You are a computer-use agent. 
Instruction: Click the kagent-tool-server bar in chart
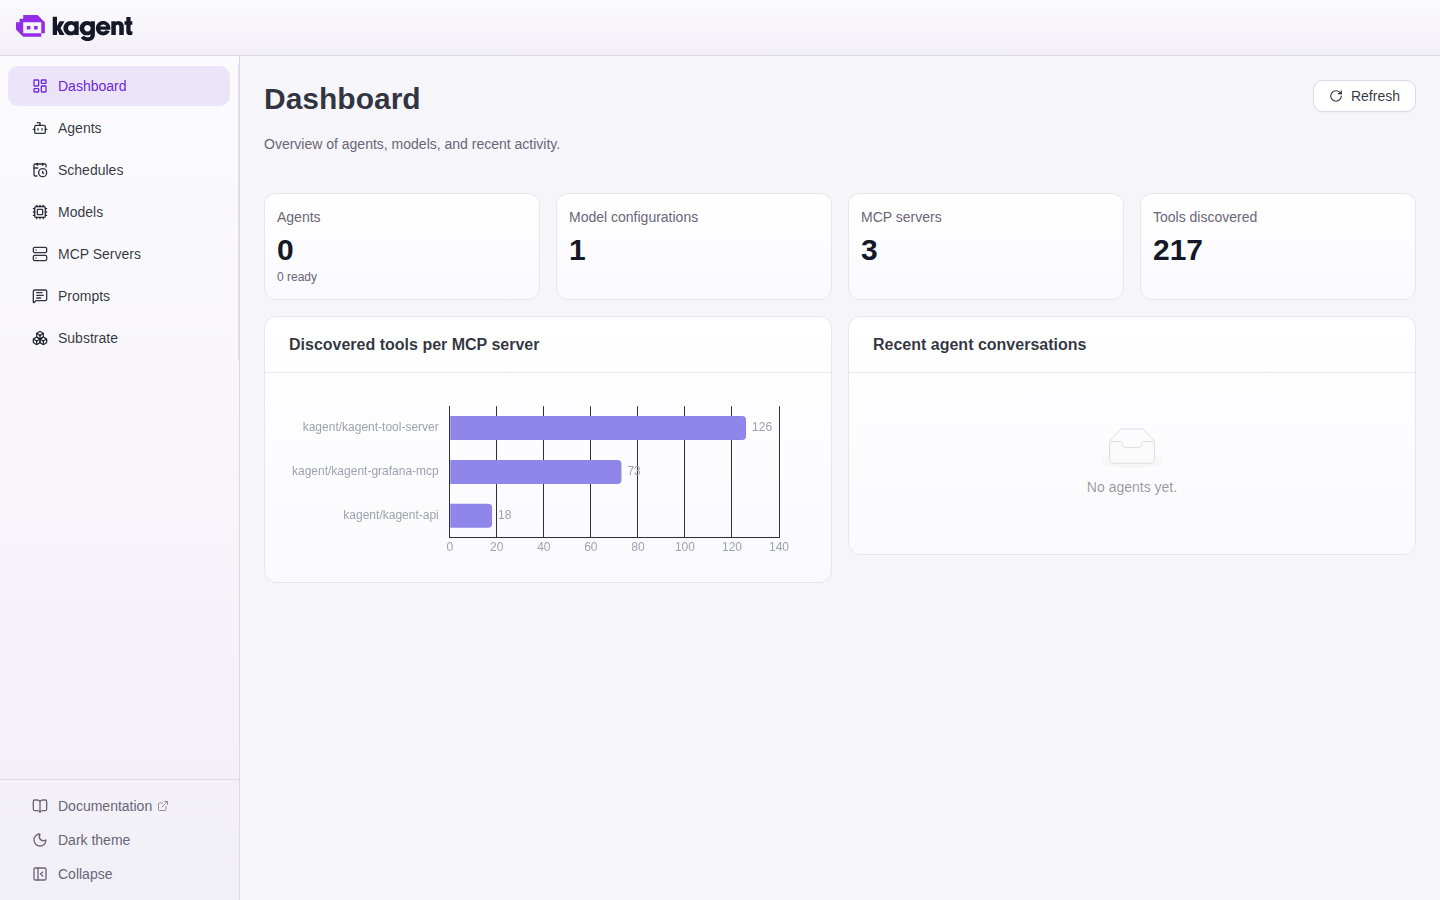point(598,428)
